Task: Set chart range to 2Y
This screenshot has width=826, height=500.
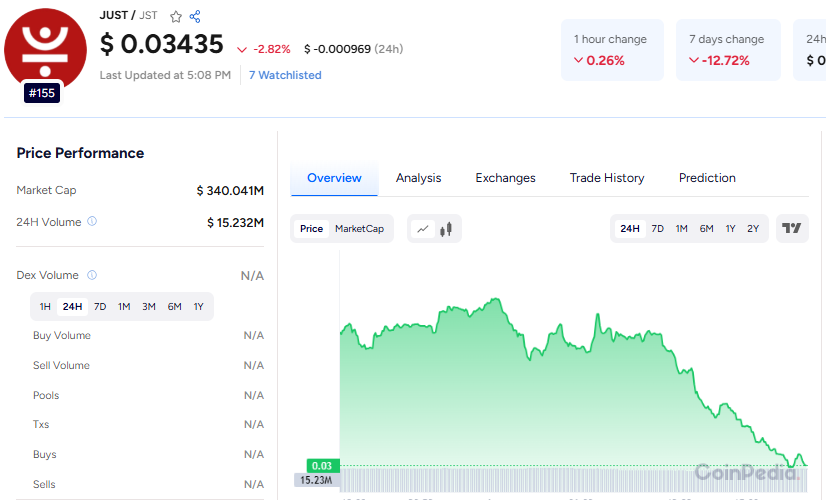Action: click(753, 229)
